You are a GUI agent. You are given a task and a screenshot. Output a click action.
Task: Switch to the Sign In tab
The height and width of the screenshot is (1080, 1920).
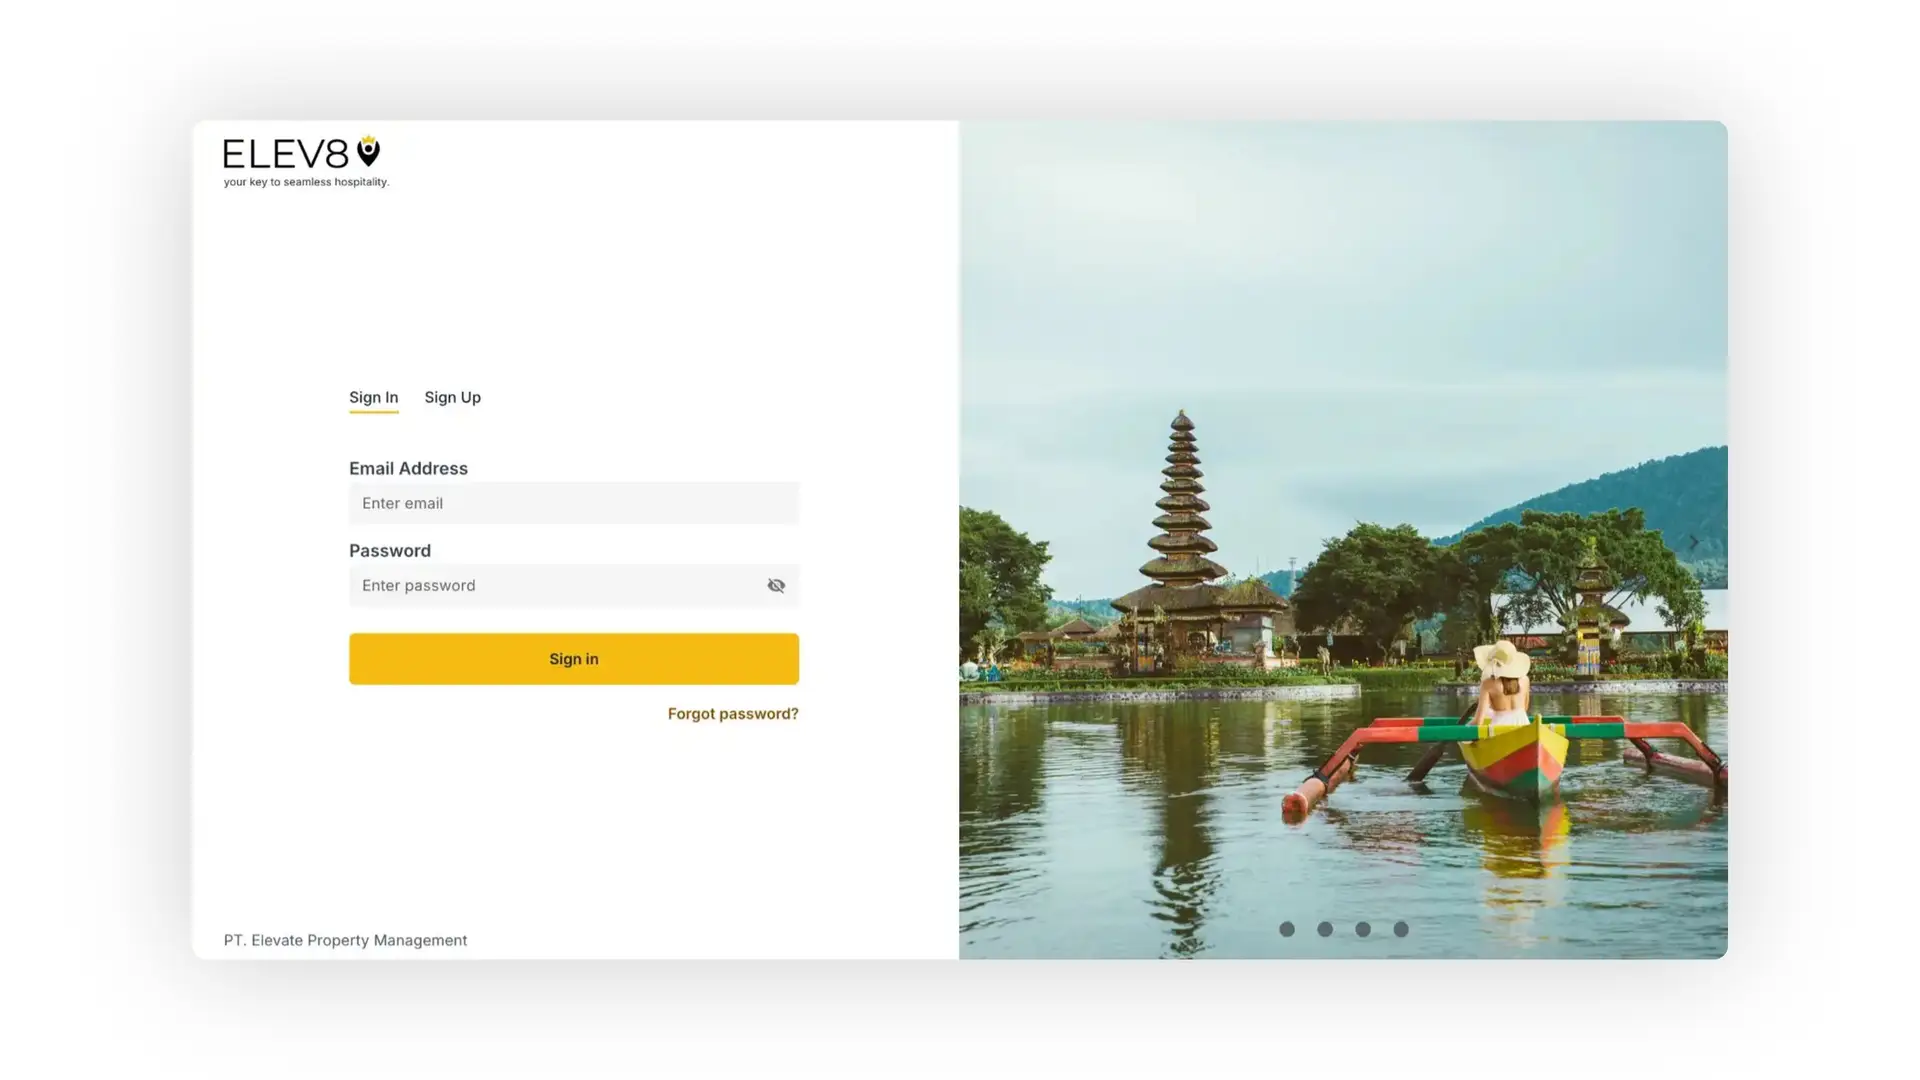tap(373, 397)
